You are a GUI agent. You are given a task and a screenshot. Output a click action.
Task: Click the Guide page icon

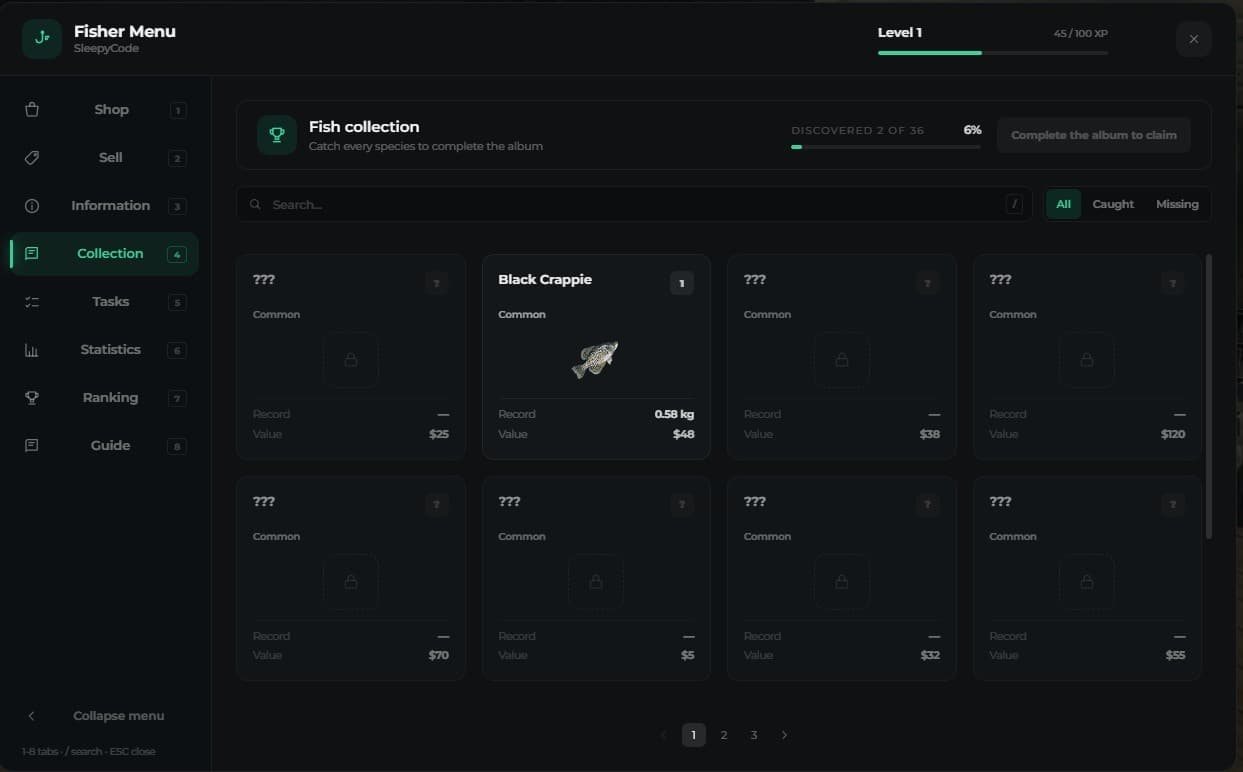click(32, 446)
